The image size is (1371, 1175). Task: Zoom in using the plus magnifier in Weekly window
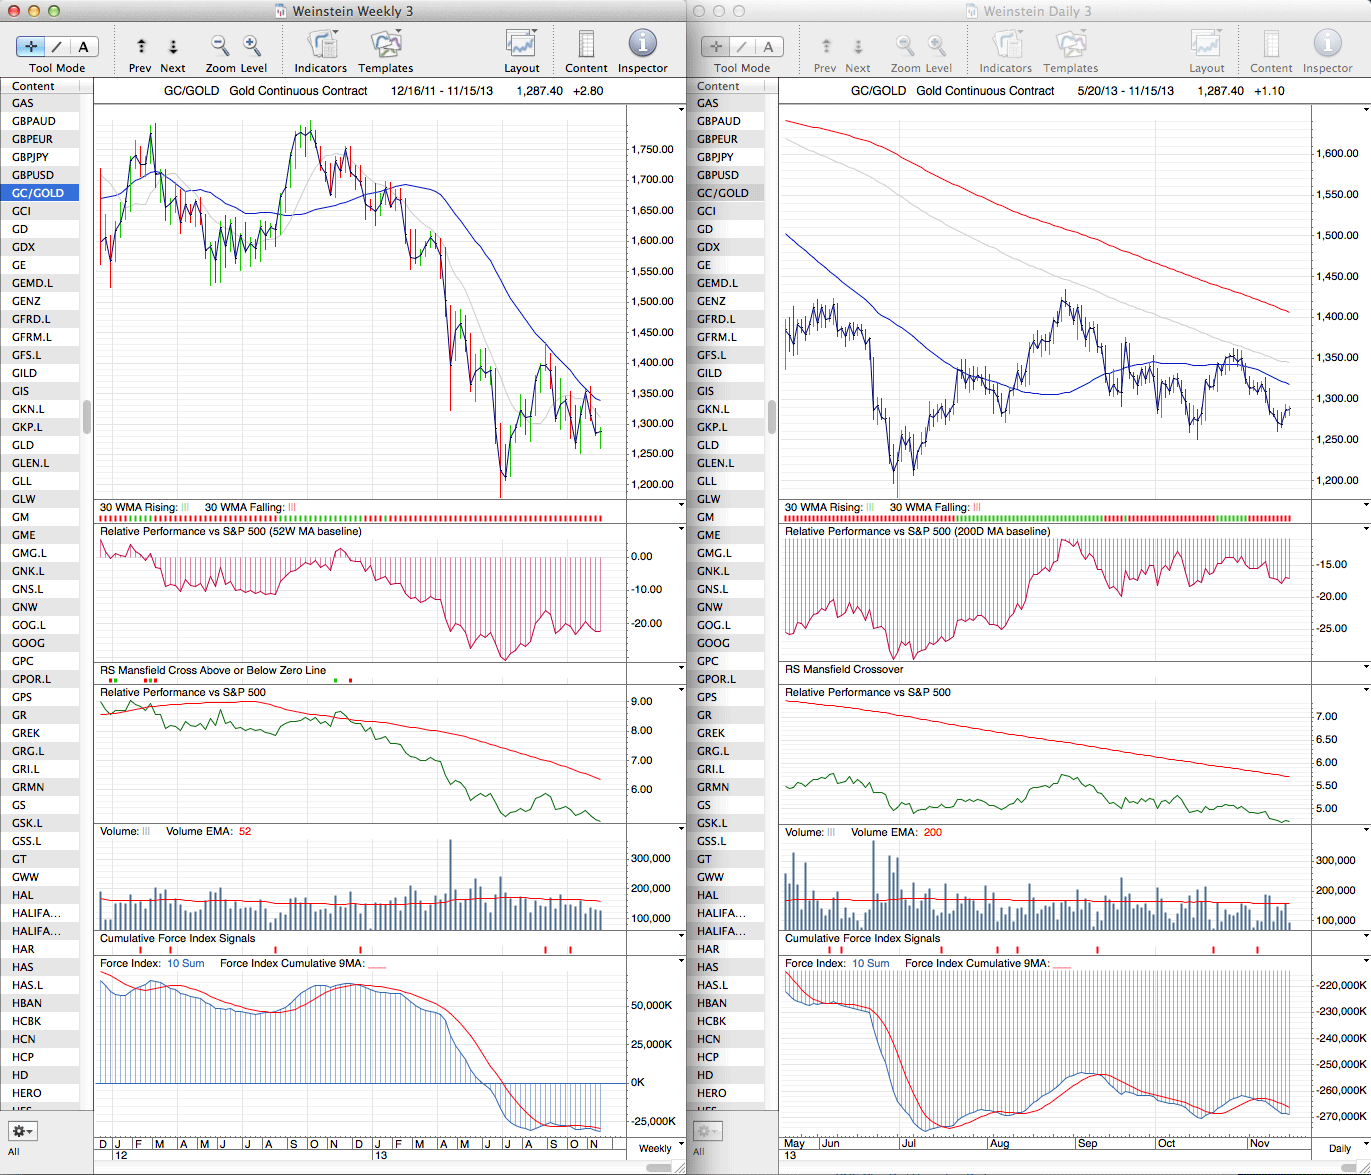[252, 46]
